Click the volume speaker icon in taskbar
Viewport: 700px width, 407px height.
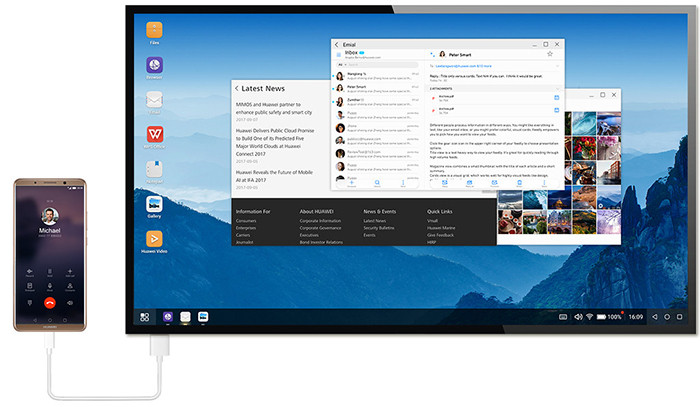[577, 316]
